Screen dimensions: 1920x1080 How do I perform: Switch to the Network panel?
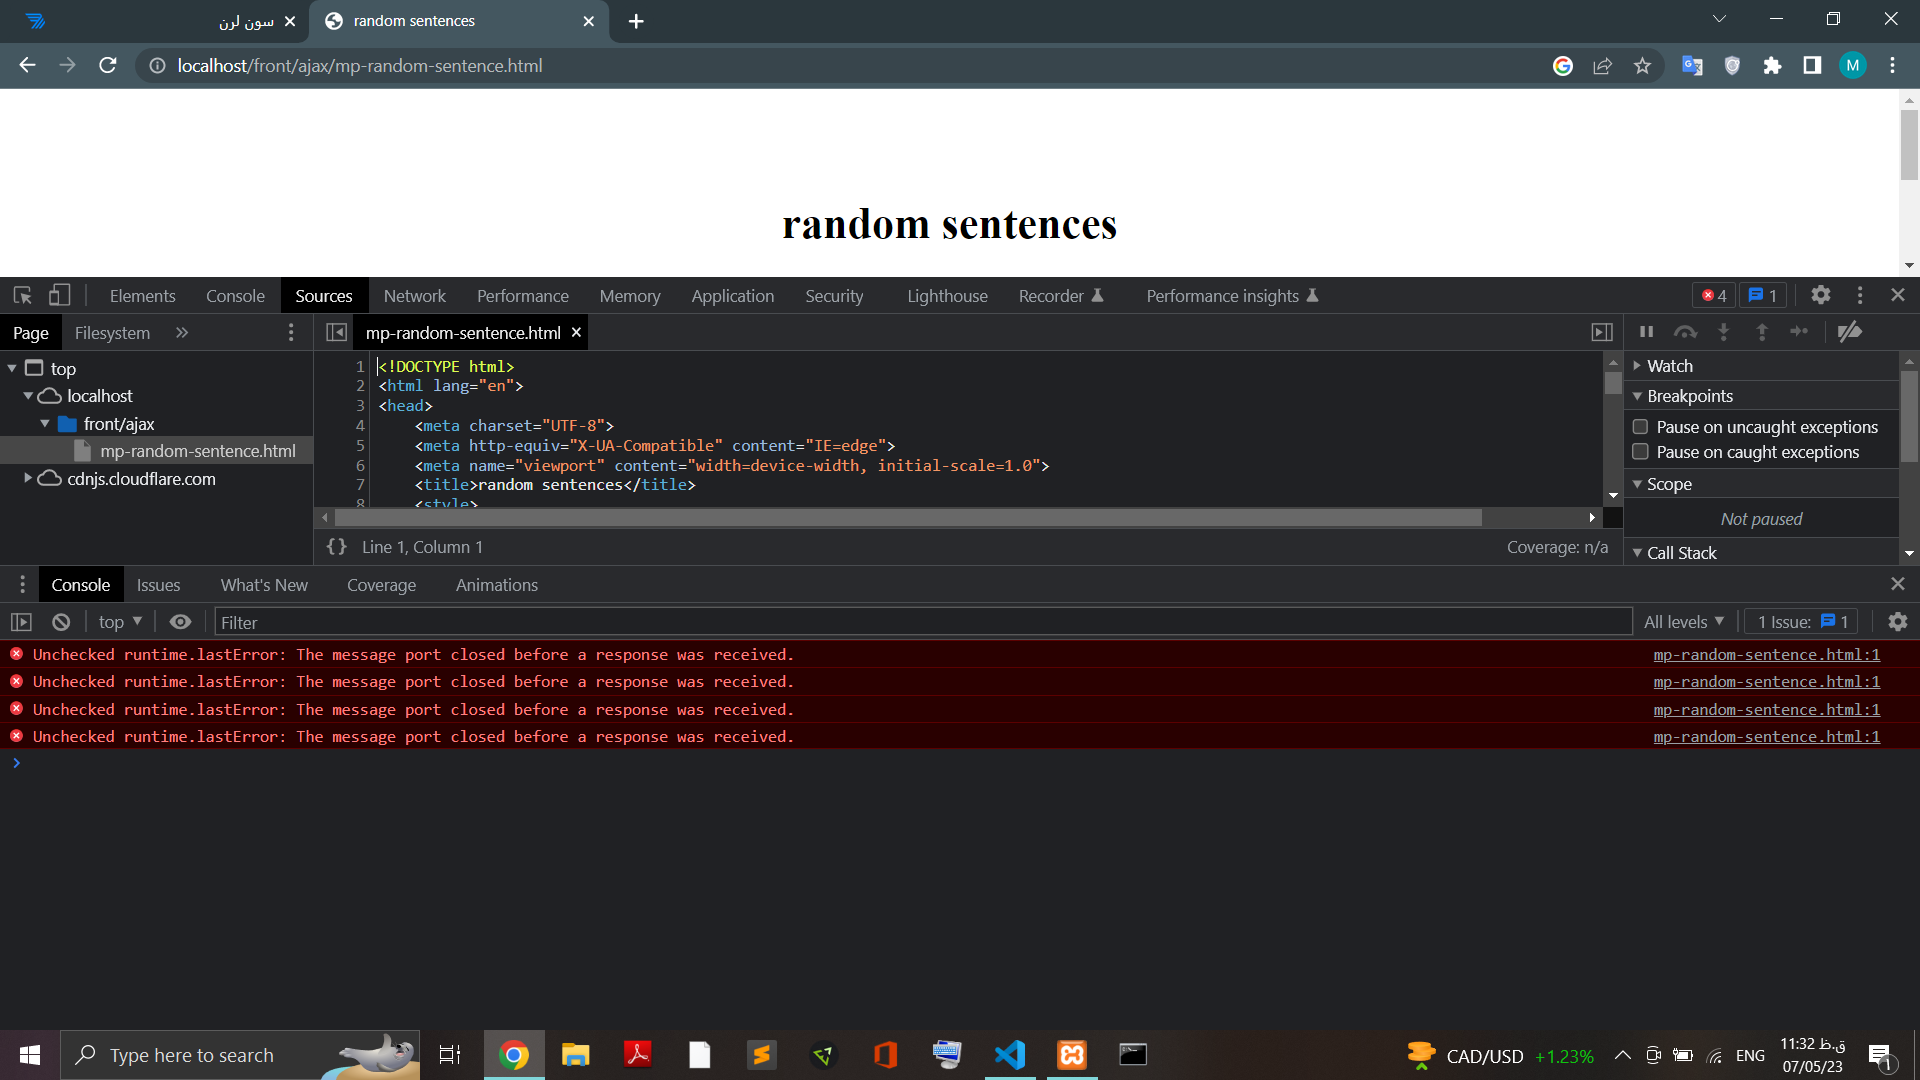pyautogui.click(x=415, y=296)
